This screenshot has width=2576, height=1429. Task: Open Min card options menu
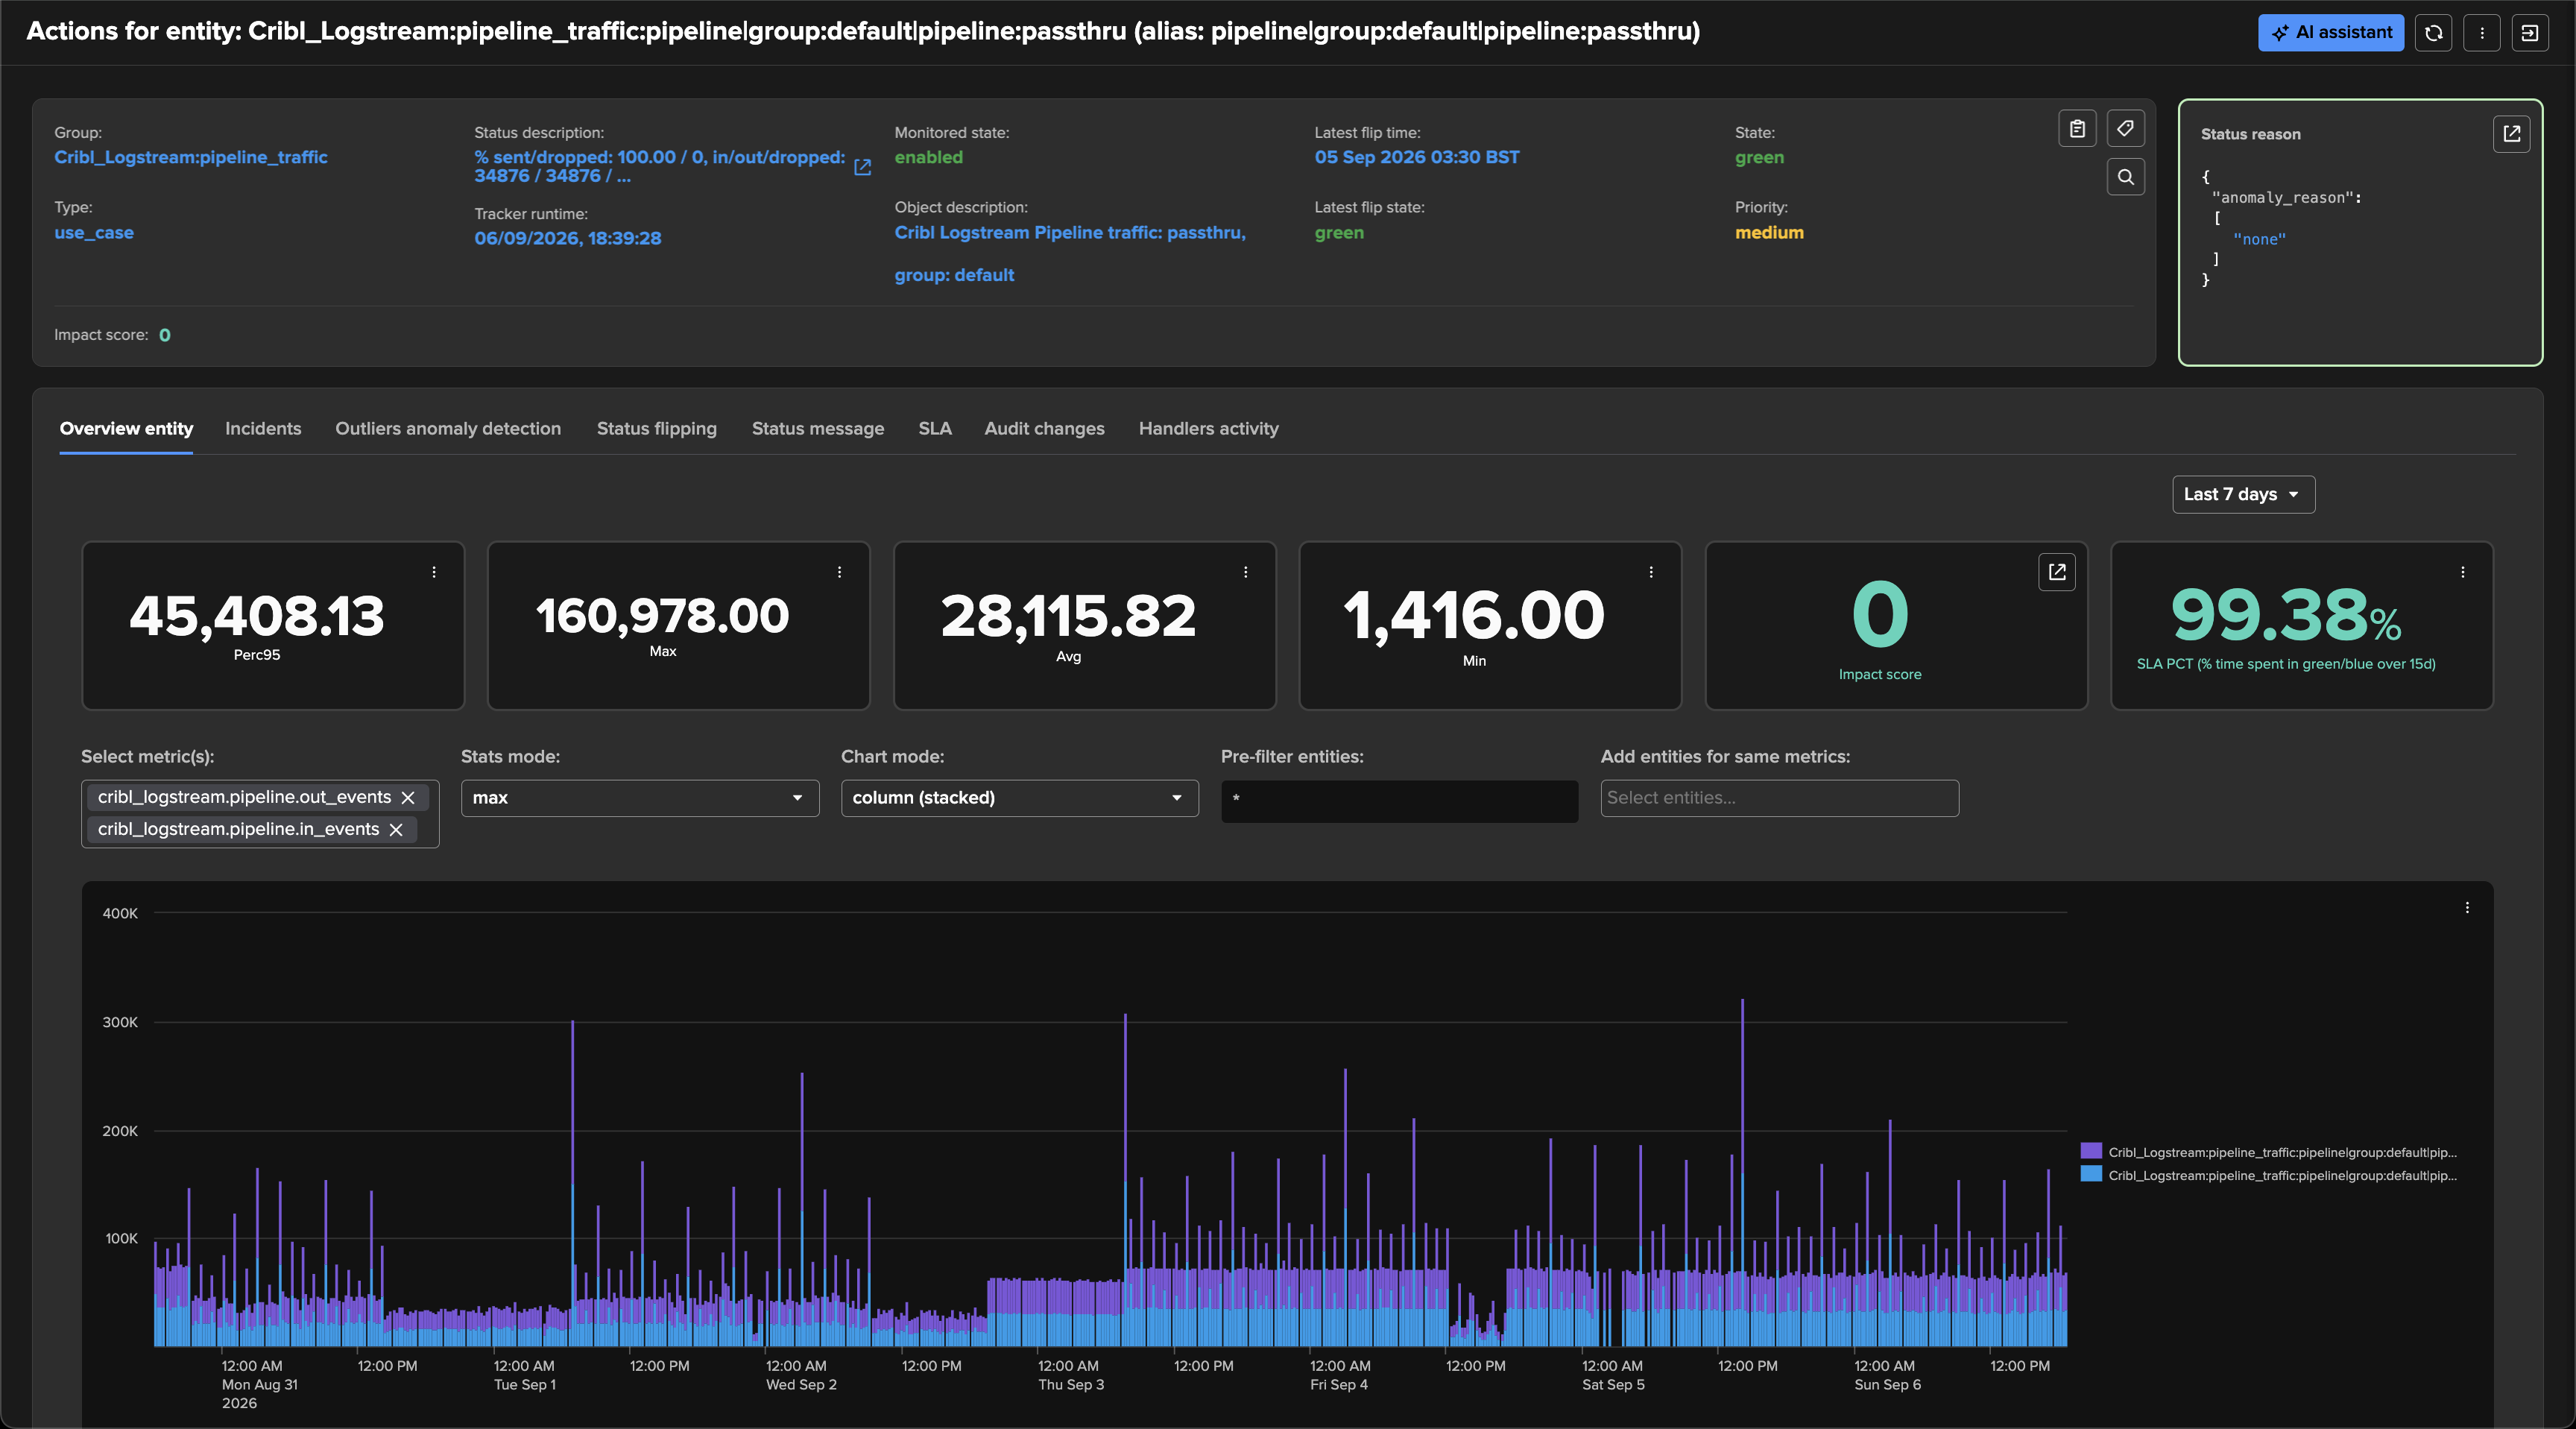pos(1651,572)
